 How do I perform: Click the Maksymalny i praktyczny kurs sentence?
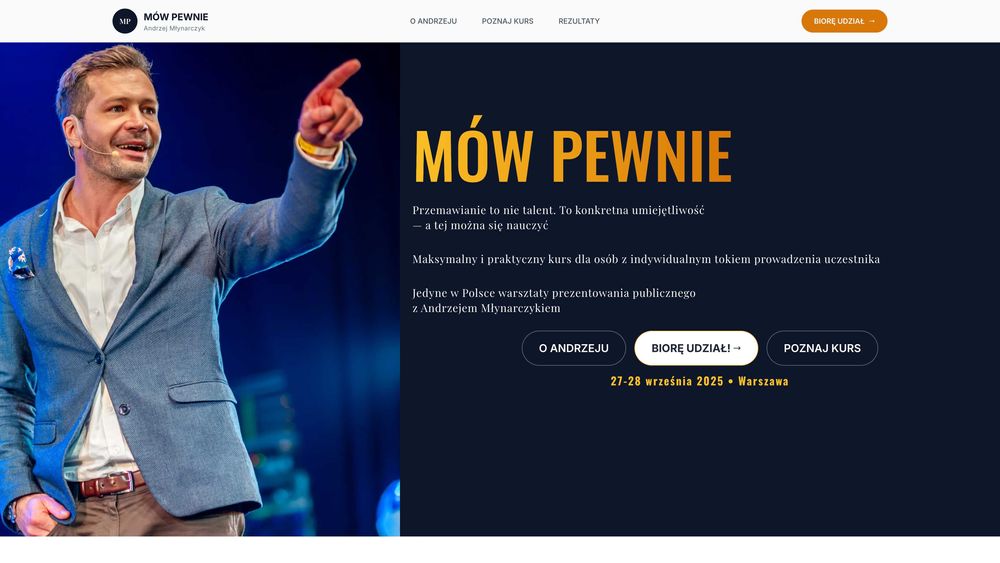646,259
